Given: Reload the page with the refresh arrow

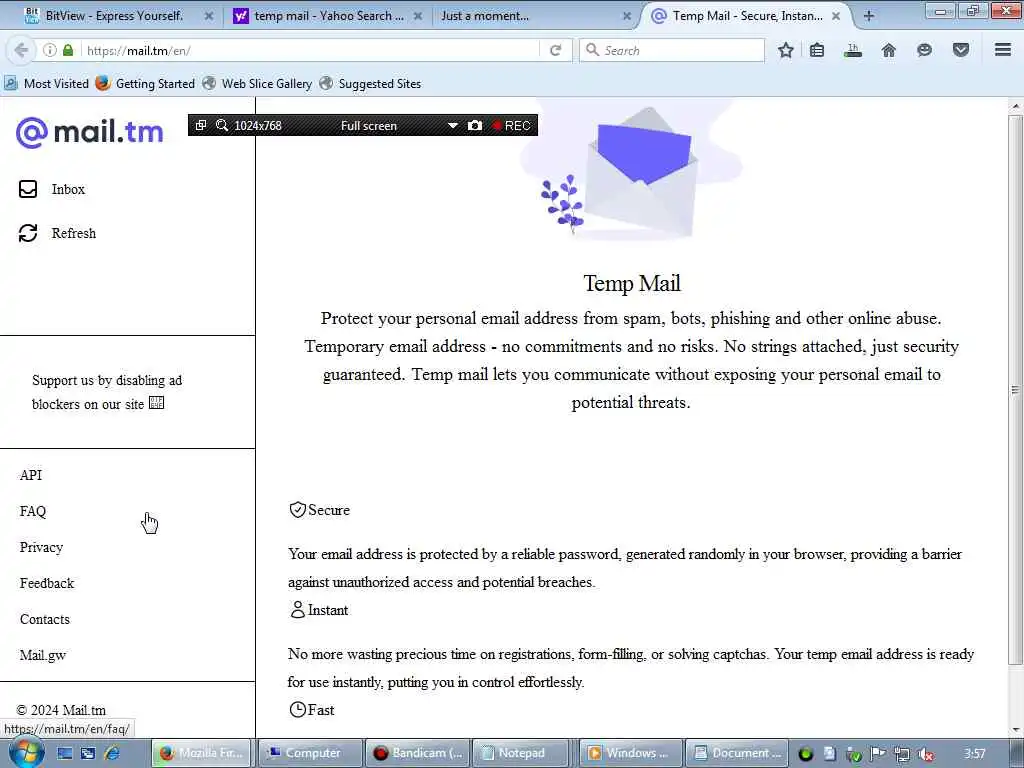Looking at the screenshot, I should click(x=556, y=50).
